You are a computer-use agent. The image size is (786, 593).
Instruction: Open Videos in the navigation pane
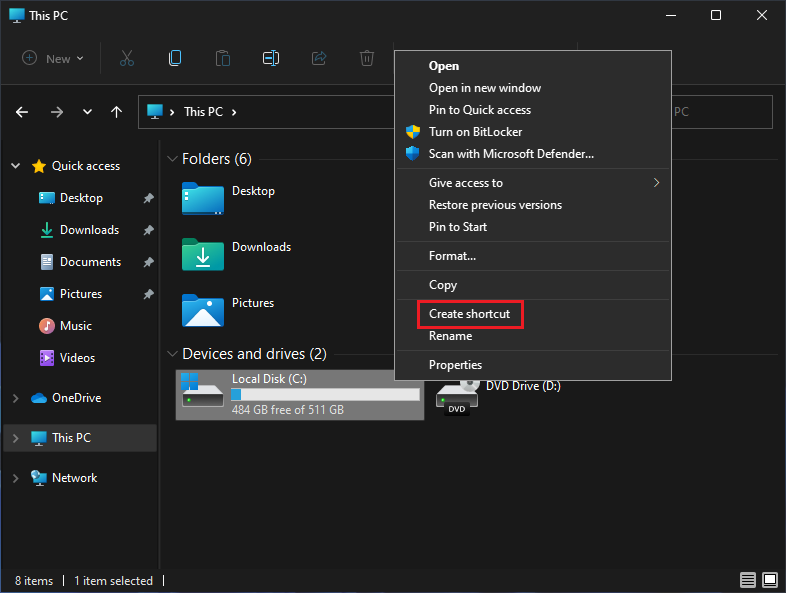click(77, 358)
